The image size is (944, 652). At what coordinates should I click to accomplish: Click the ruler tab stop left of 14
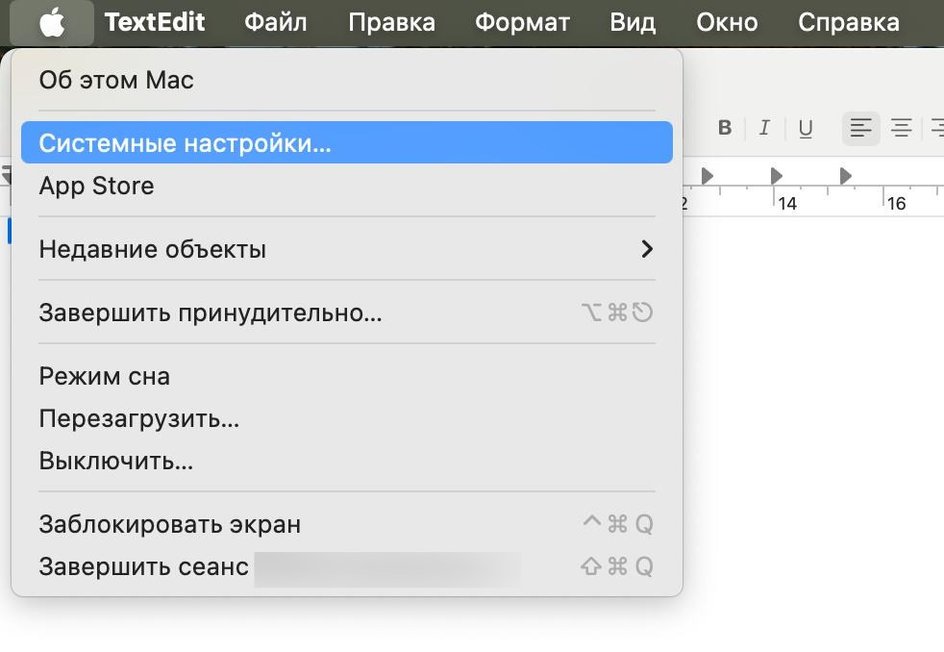click(707, 176)
